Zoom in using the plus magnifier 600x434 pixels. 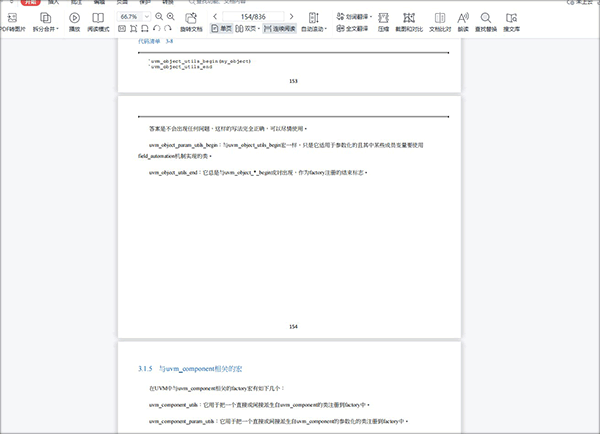pos(171,16)
